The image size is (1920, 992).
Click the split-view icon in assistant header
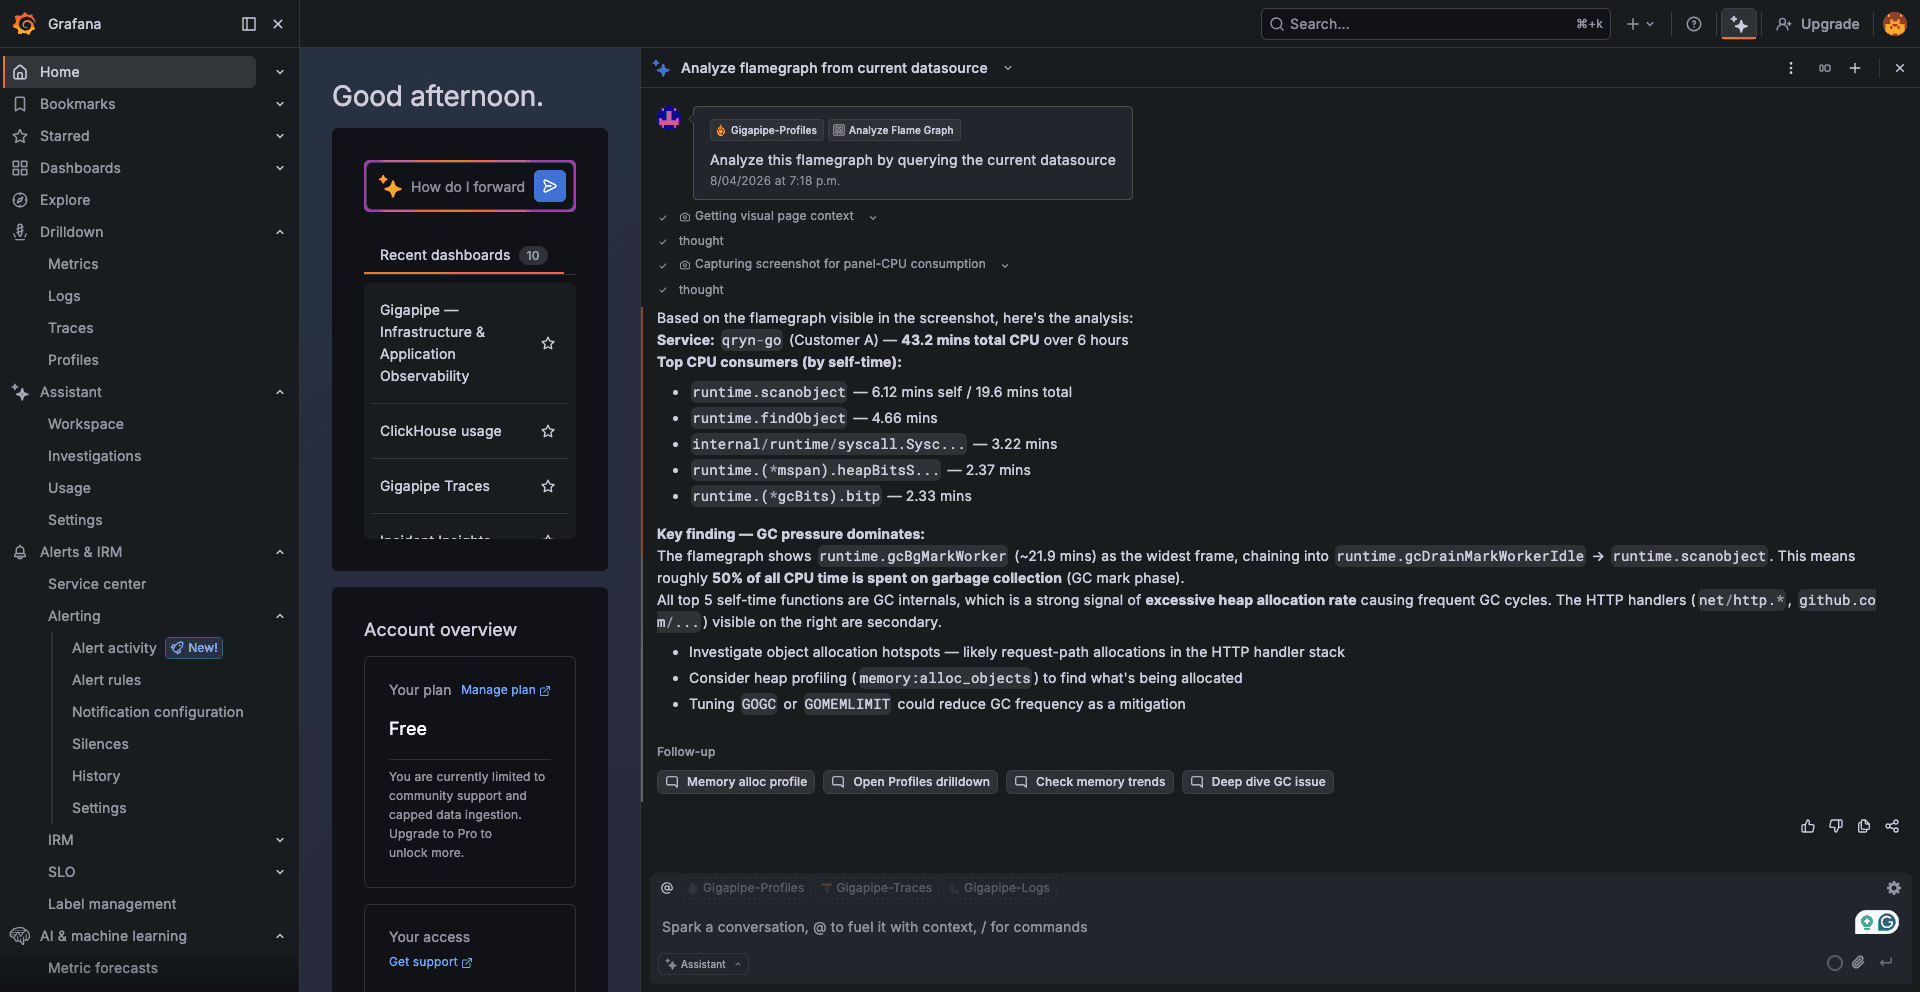click(x=1825, y=68)
